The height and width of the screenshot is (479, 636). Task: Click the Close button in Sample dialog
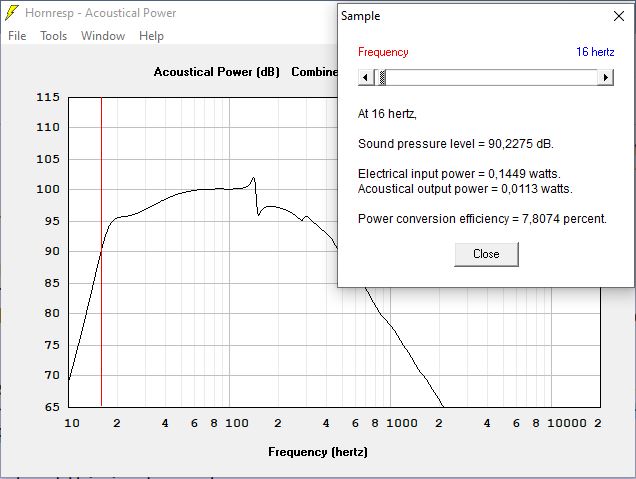486,254
